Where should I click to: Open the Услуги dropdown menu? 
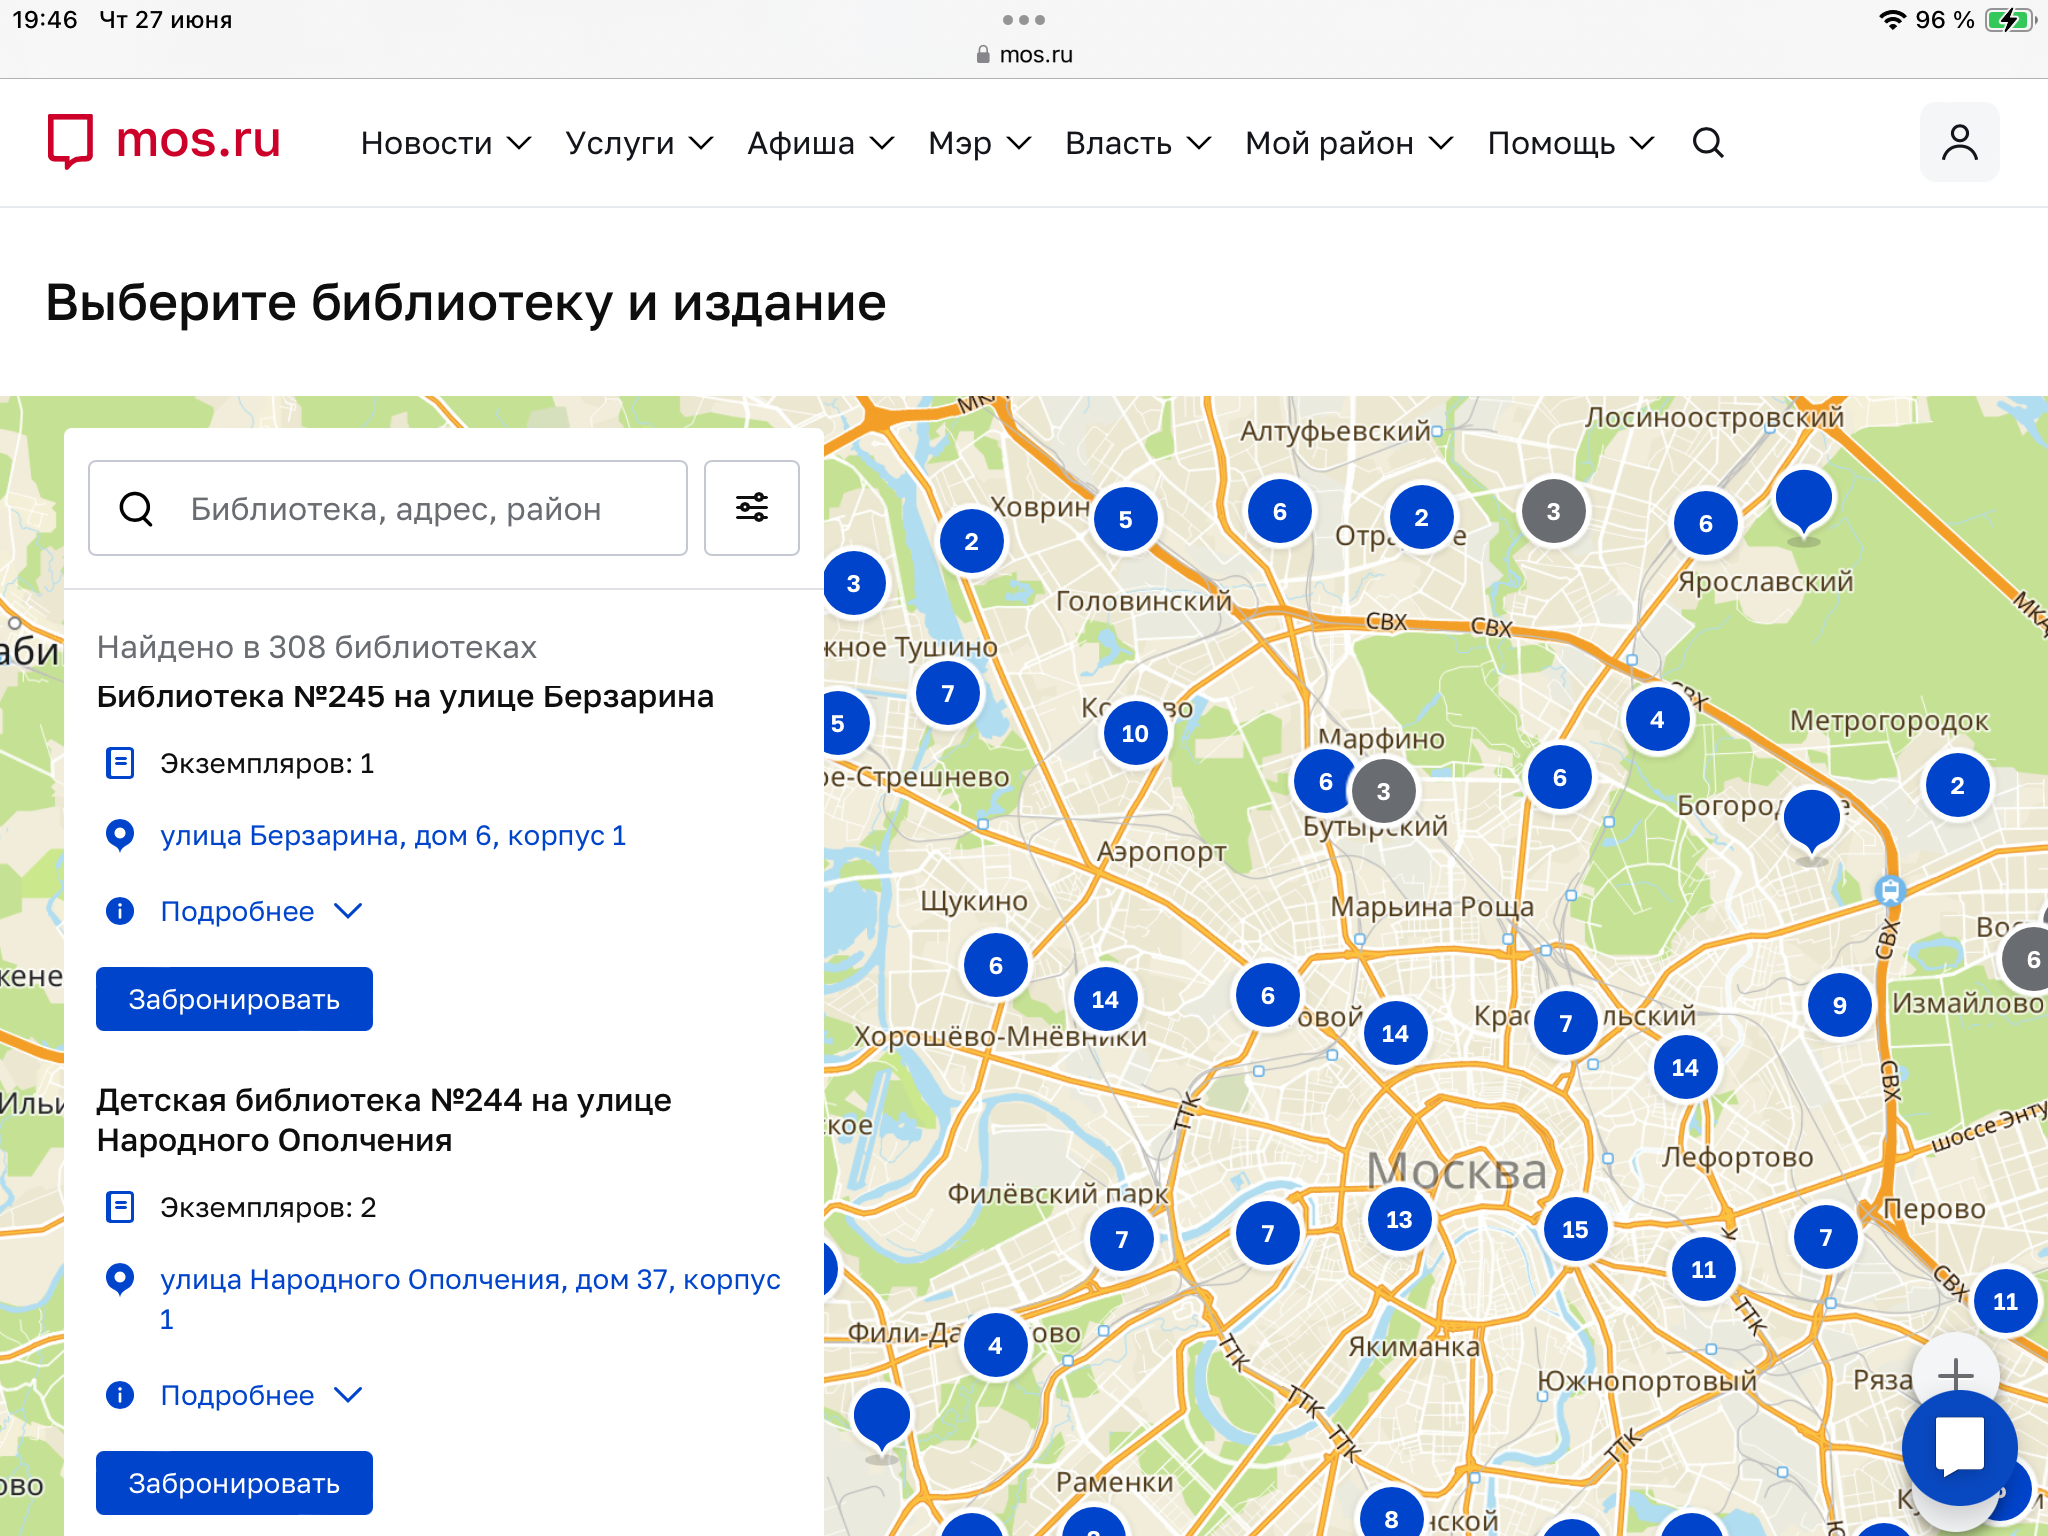639,143
